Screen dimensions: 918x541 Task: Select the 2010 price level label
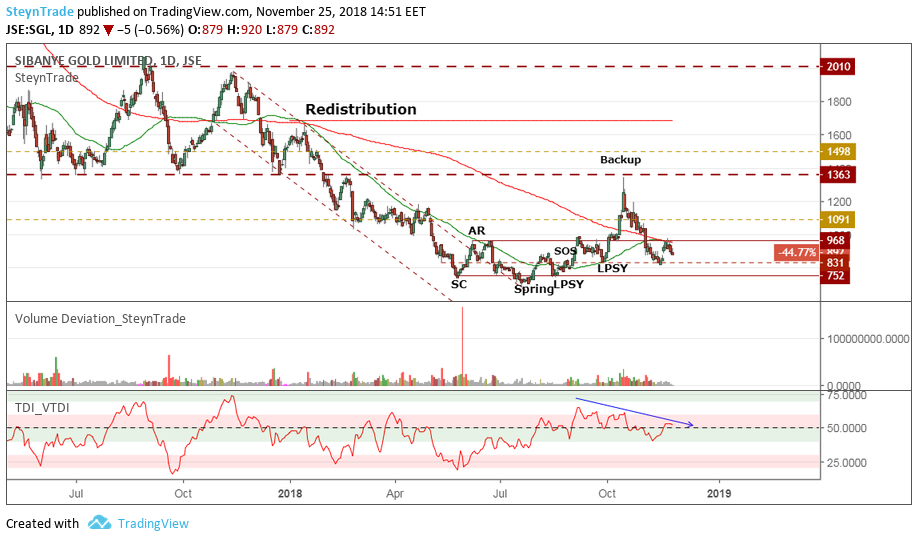tap(838, 66)
